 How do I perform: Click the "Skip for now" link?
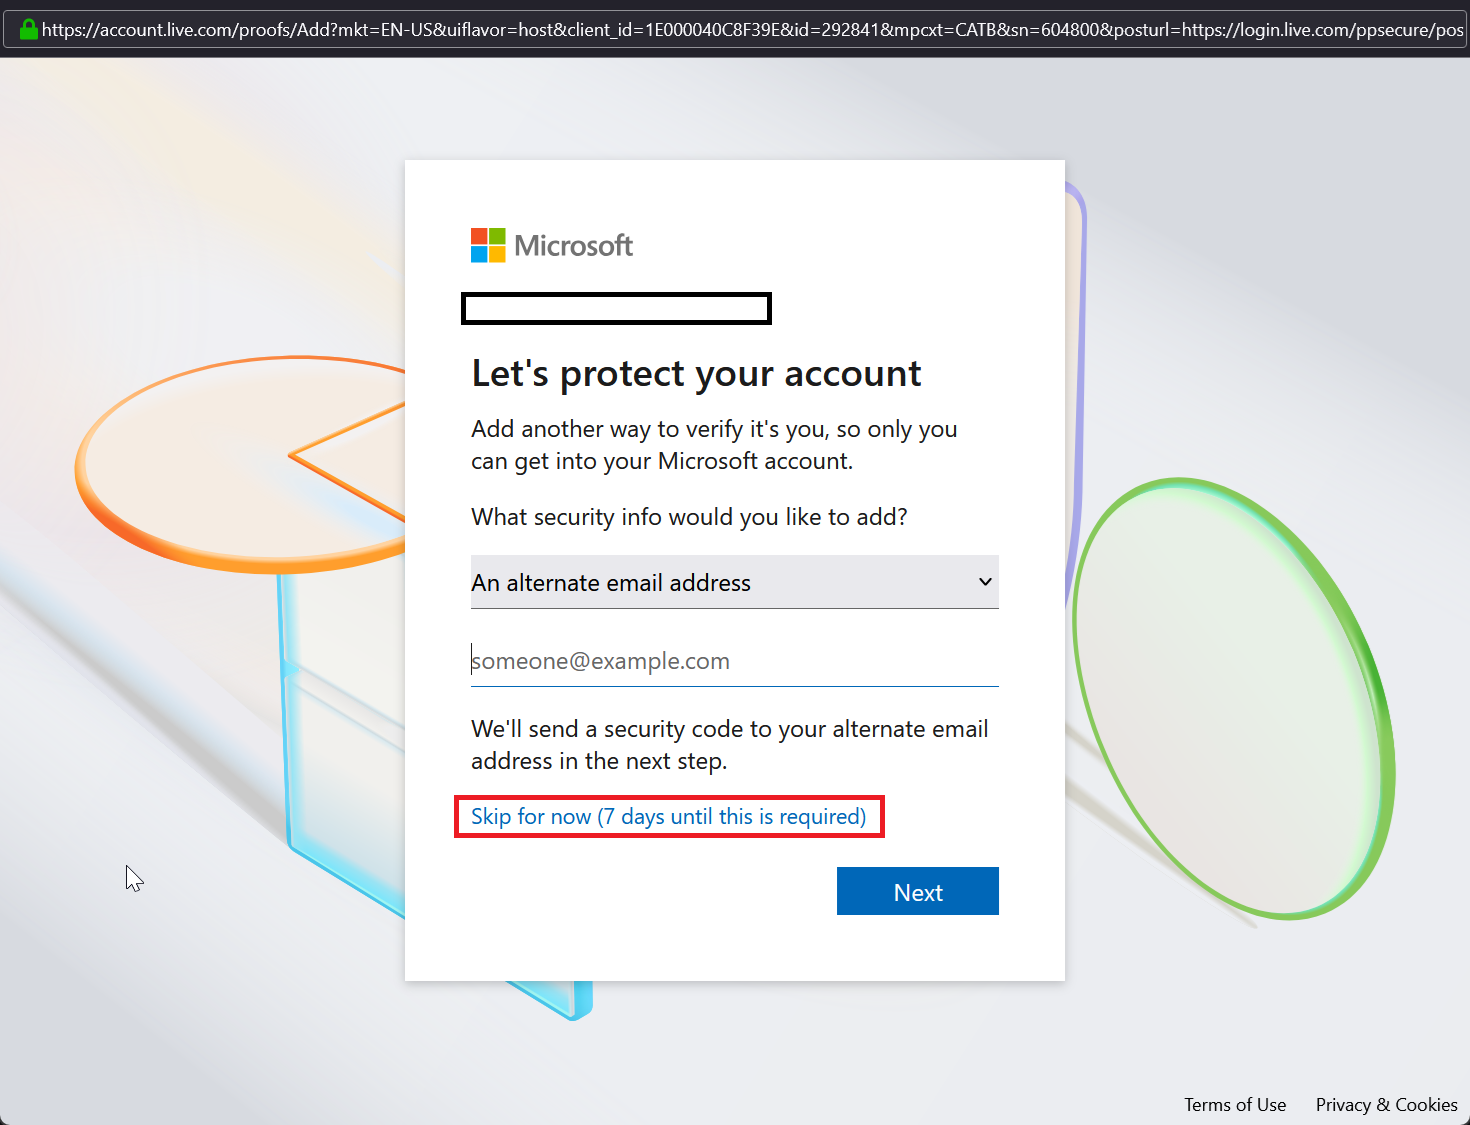[668, 816]
